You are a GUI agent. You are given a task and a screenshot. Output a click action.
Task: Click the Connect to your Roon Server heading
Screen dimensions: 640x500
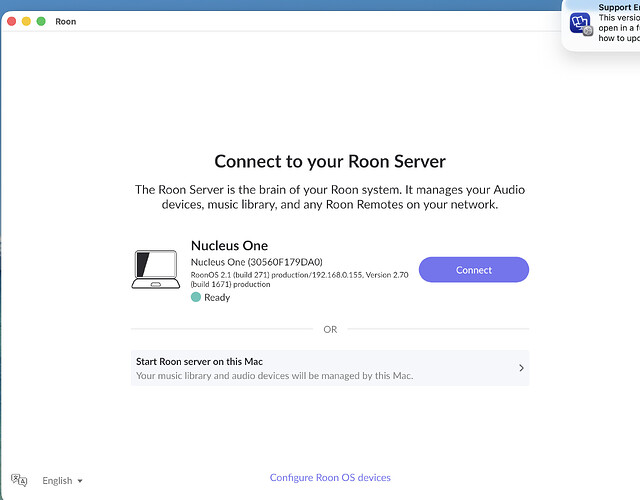(x=330, y=161)
